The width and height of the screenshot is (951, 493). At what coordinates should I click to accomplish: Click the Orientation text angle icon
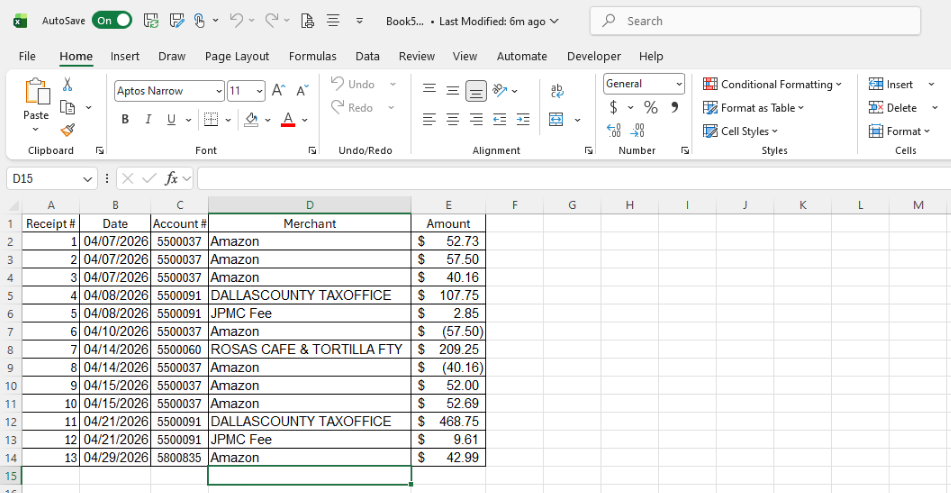click(500, 90)
